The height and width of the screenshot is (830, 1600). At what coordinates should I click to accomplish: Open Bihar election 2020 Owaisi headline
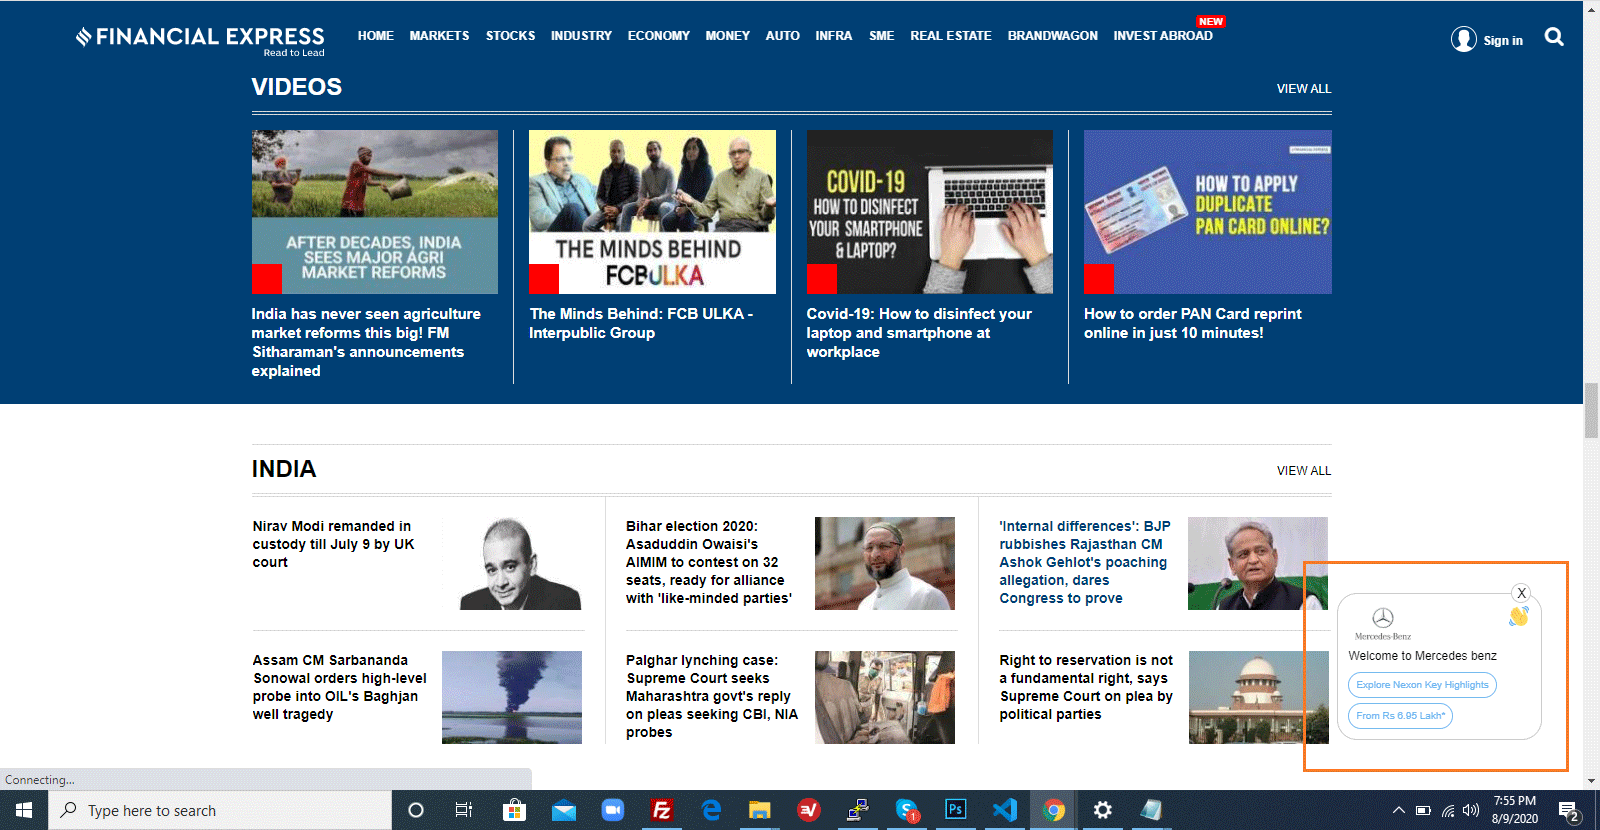[x=709, y=562]
